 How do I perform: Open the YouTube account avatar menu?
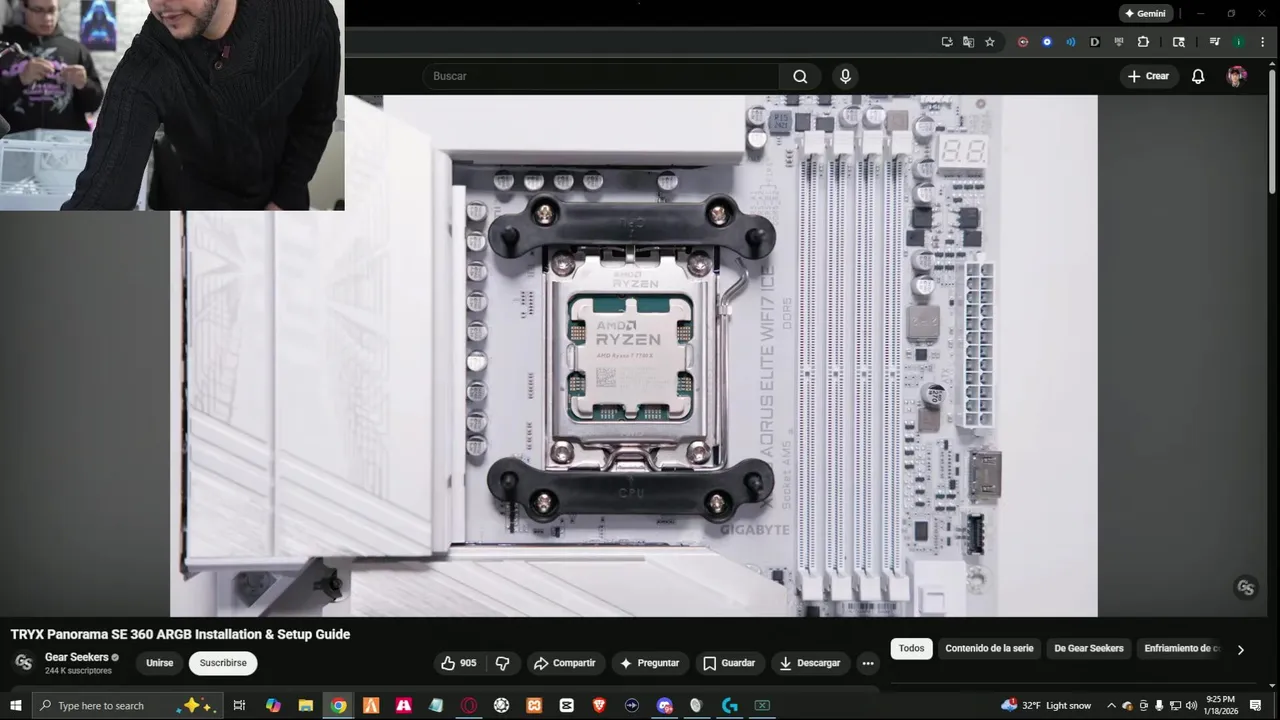tap(1237, 76)
